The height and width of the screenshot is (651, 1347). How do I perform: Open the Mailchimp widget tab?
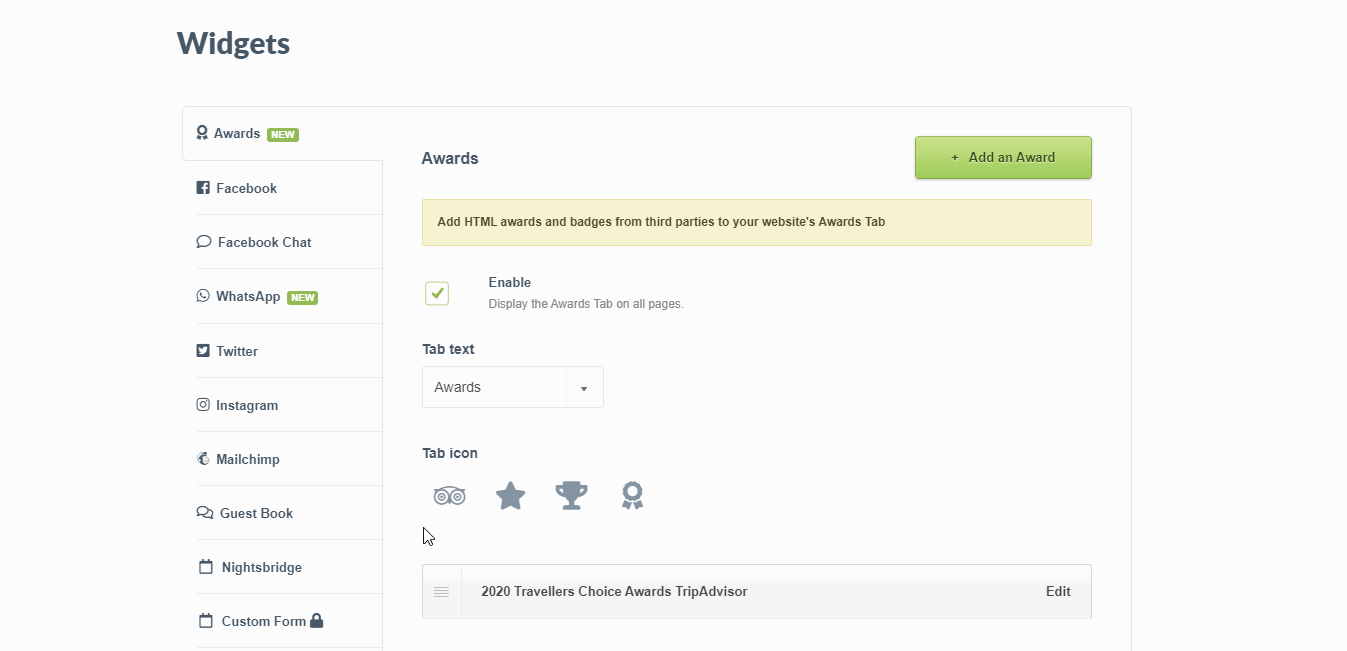[247, 459]
